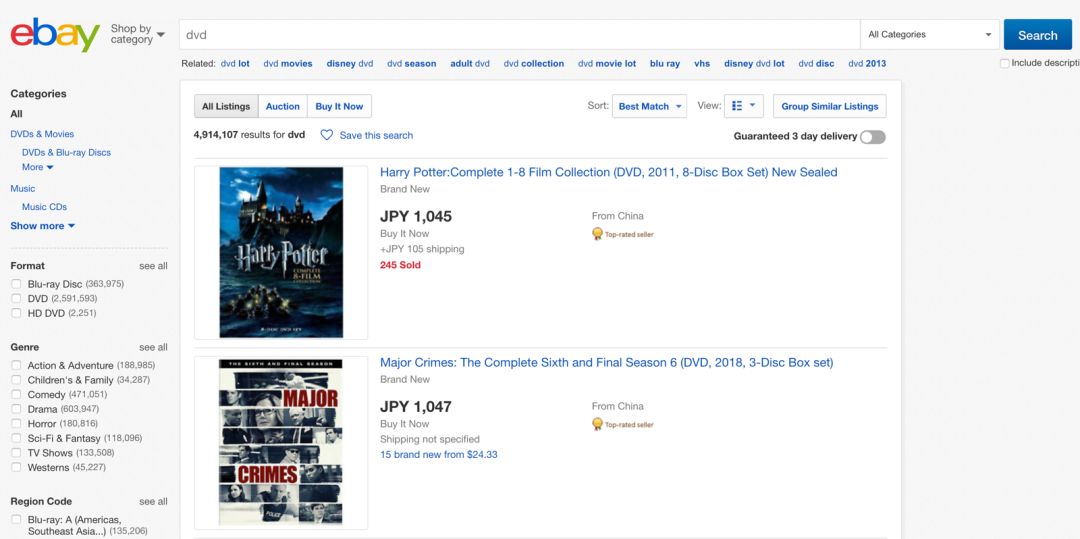This screenshot has width=1080, height=539.
Task: Click related search dvd disc
Action: click(x=816, y=63)
